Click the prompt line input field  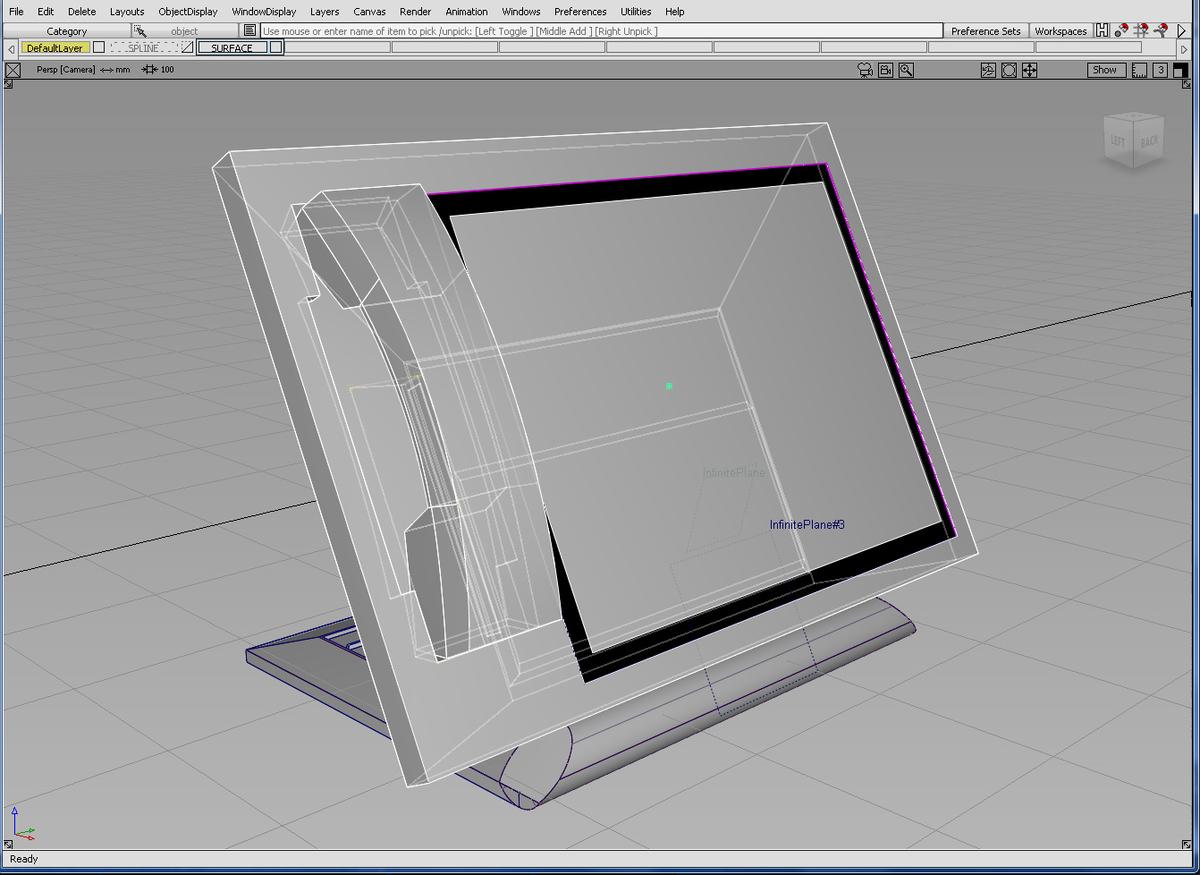(600, 31)
